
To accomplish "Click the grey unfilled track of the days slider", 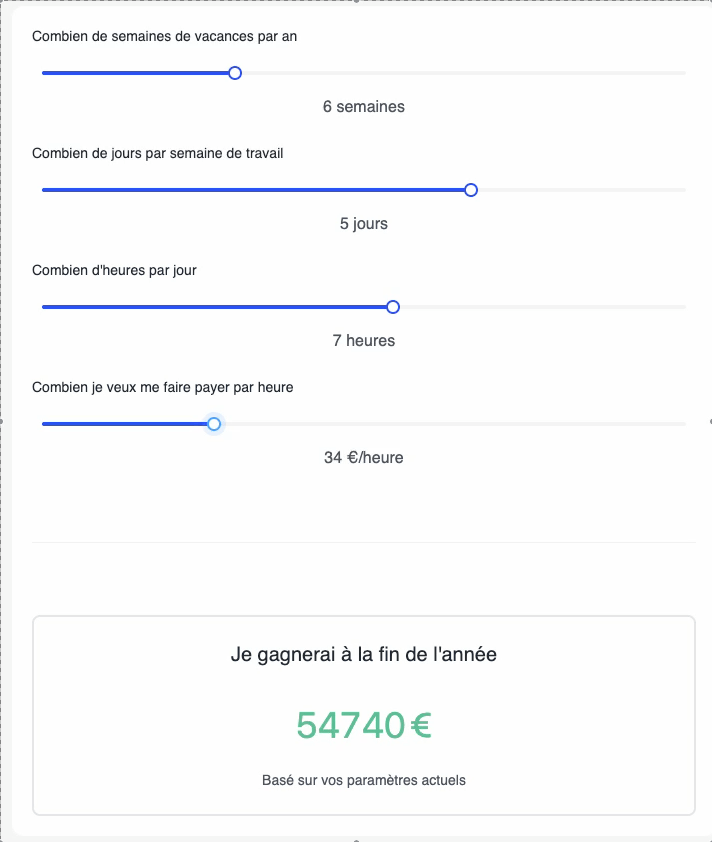I will click(580, 190).
